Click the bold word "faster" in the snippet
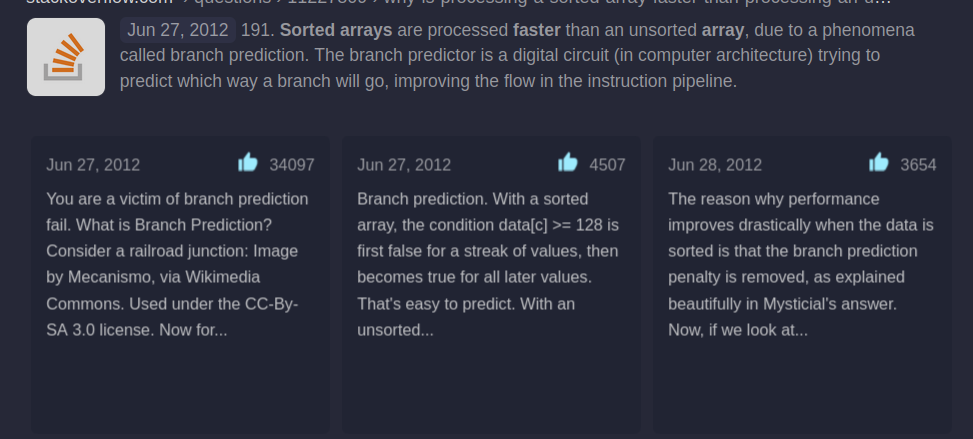 540,30
